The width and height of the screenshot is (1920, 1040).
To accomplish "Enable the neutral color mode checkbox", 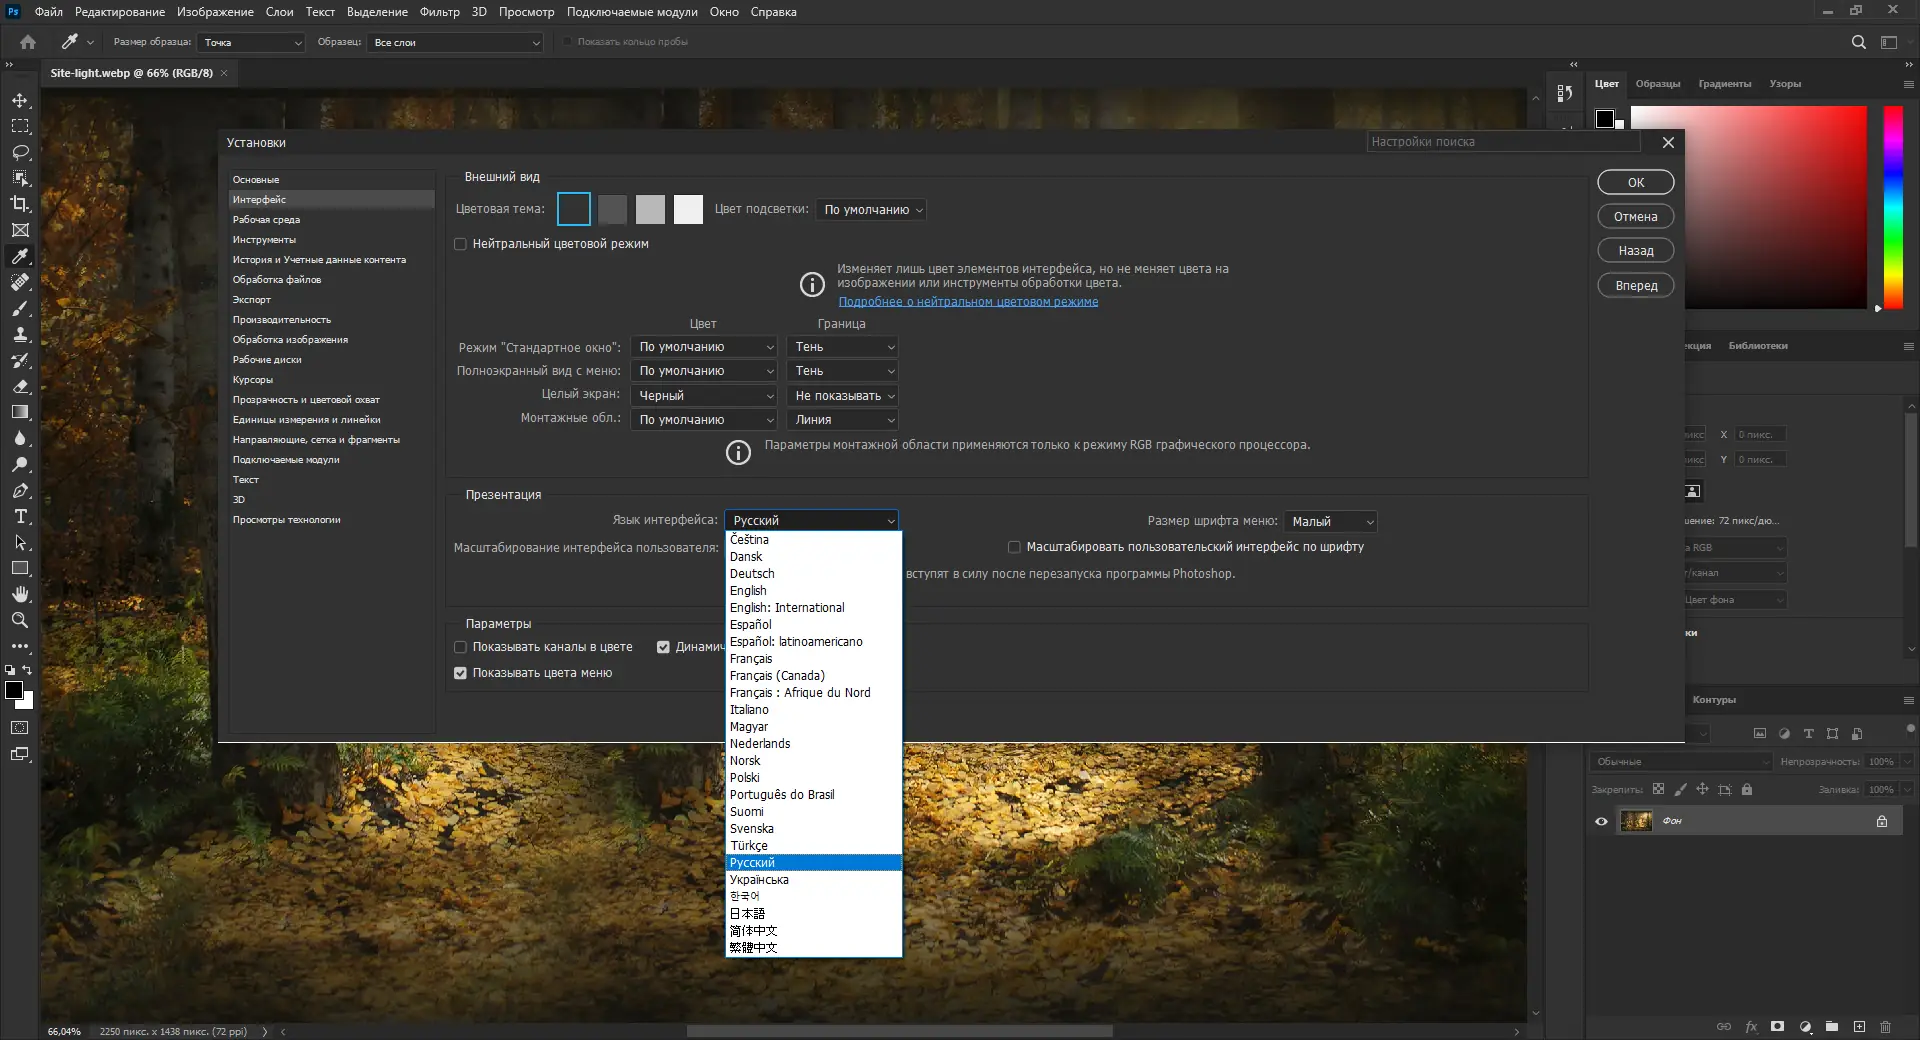I will click(460, 244).
